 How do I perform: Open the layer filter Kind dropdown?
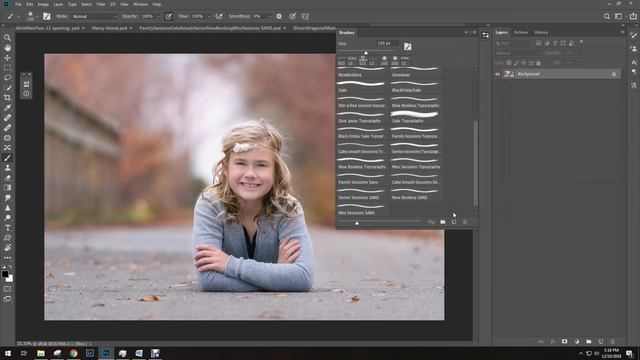coord(514,43)
